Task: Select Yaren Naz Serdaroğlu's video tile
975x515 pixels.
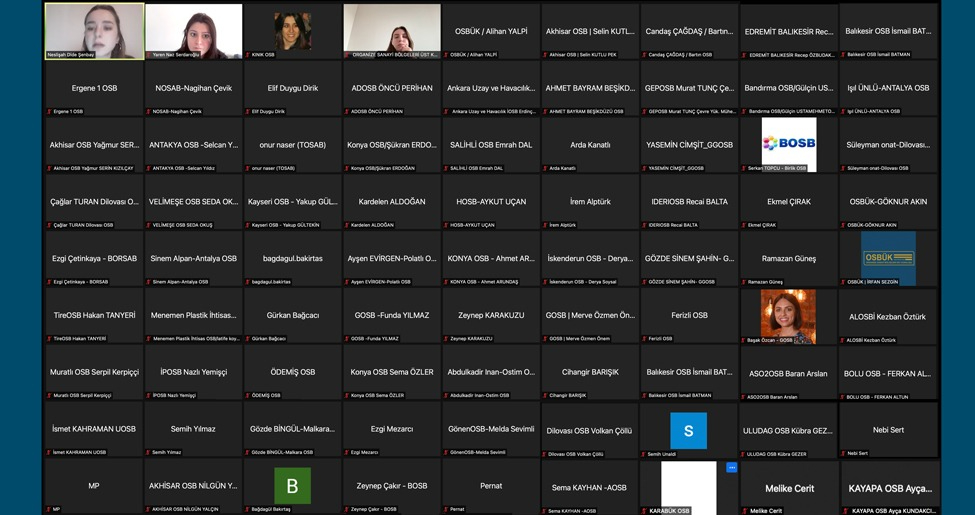Action: (193, 31)
